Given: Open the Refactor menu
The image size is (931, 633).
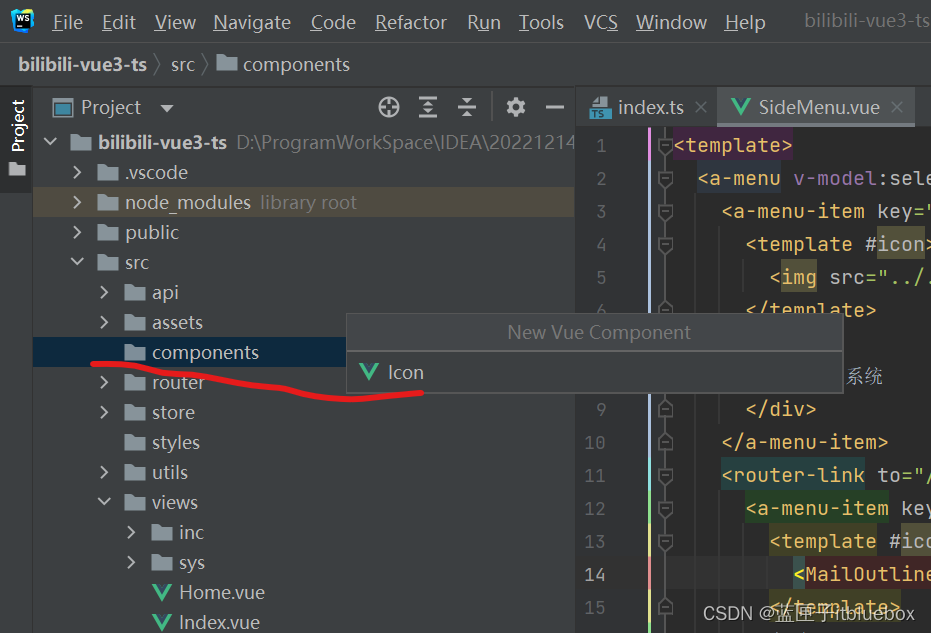Looking at the screenshot, I should coord(410,22).
